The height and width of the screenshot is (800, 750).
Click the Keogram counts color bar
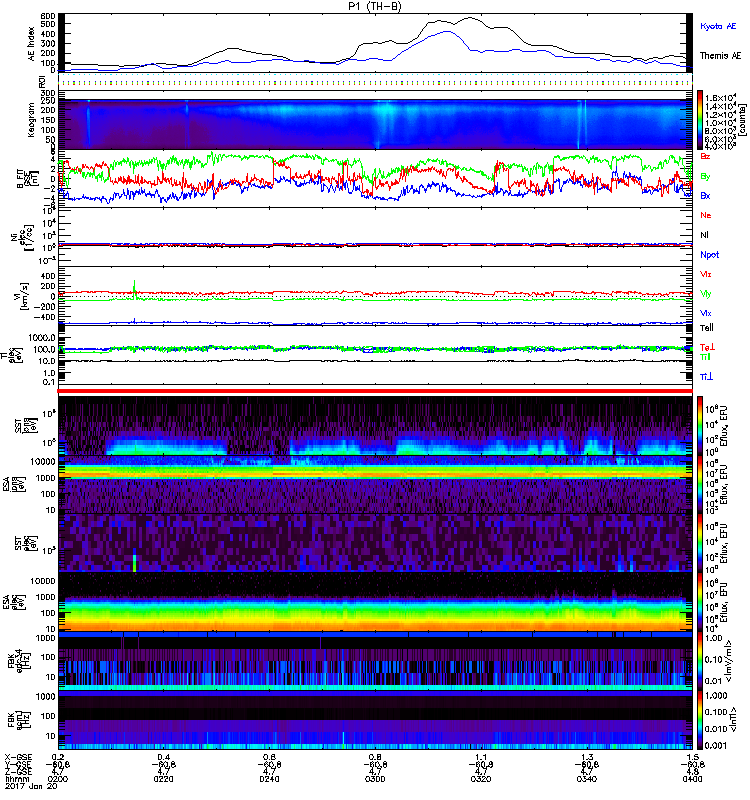[x=700, y=120]
